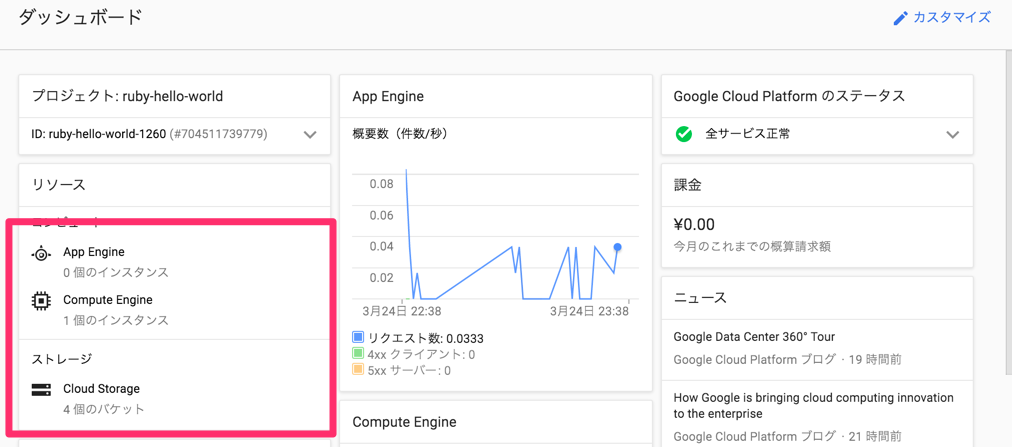This screenshot has width=1012, height=447.
Task: Toggle the green 4xx クライアント legend swatch
Action: click(358, 353)
